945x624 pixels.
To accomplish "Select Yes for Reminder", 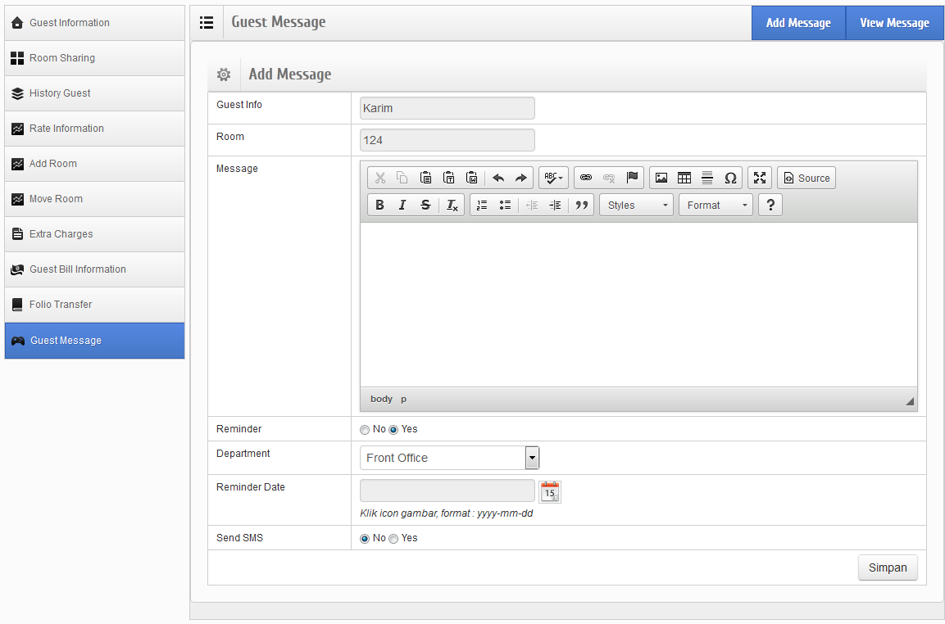I will click(x=394, y=430).
